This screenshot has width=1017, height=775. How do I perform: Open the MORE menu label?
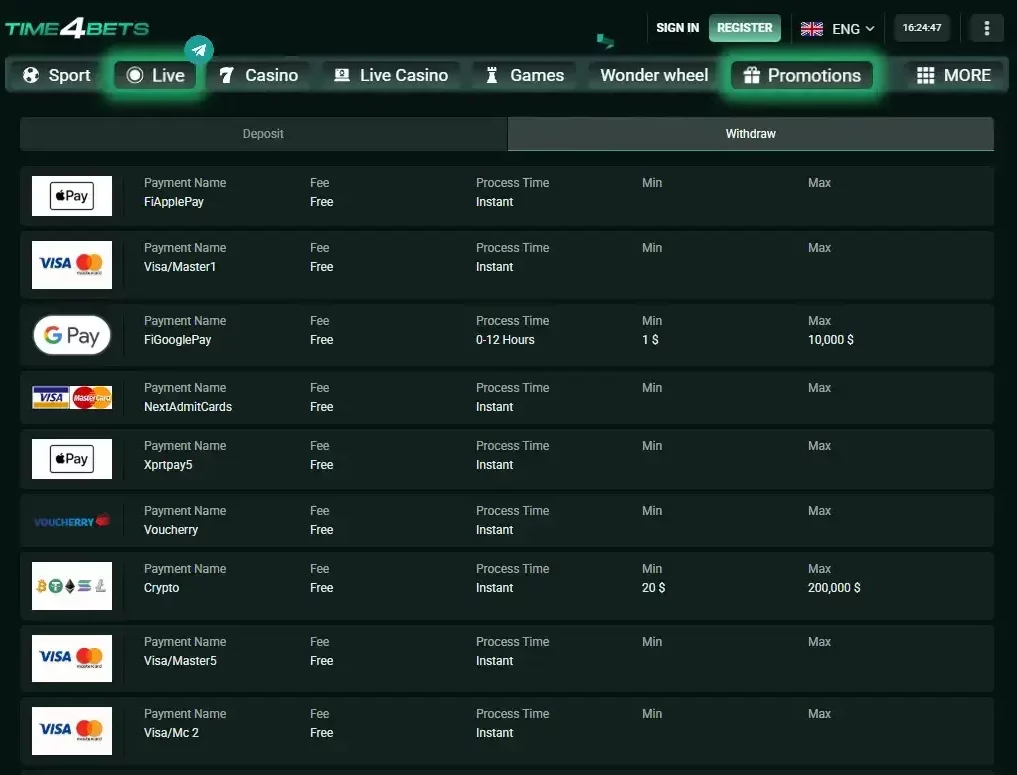967,75
